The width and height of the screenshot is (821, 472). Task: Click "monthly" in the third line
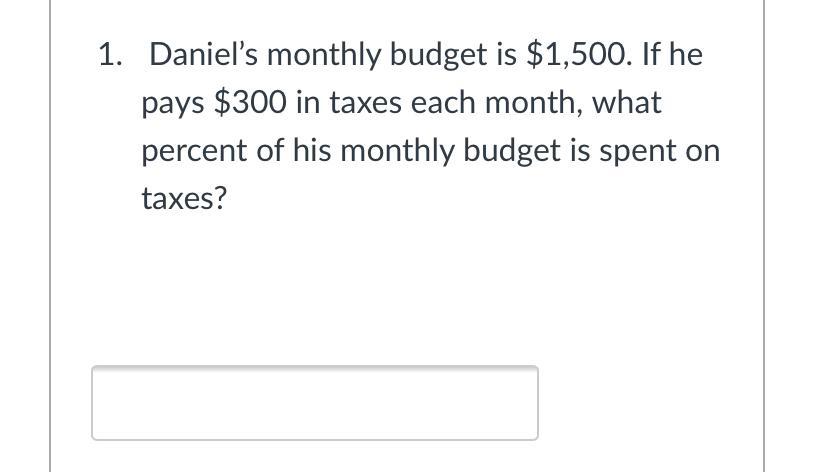pyautogui.click(x=397, y=152)
